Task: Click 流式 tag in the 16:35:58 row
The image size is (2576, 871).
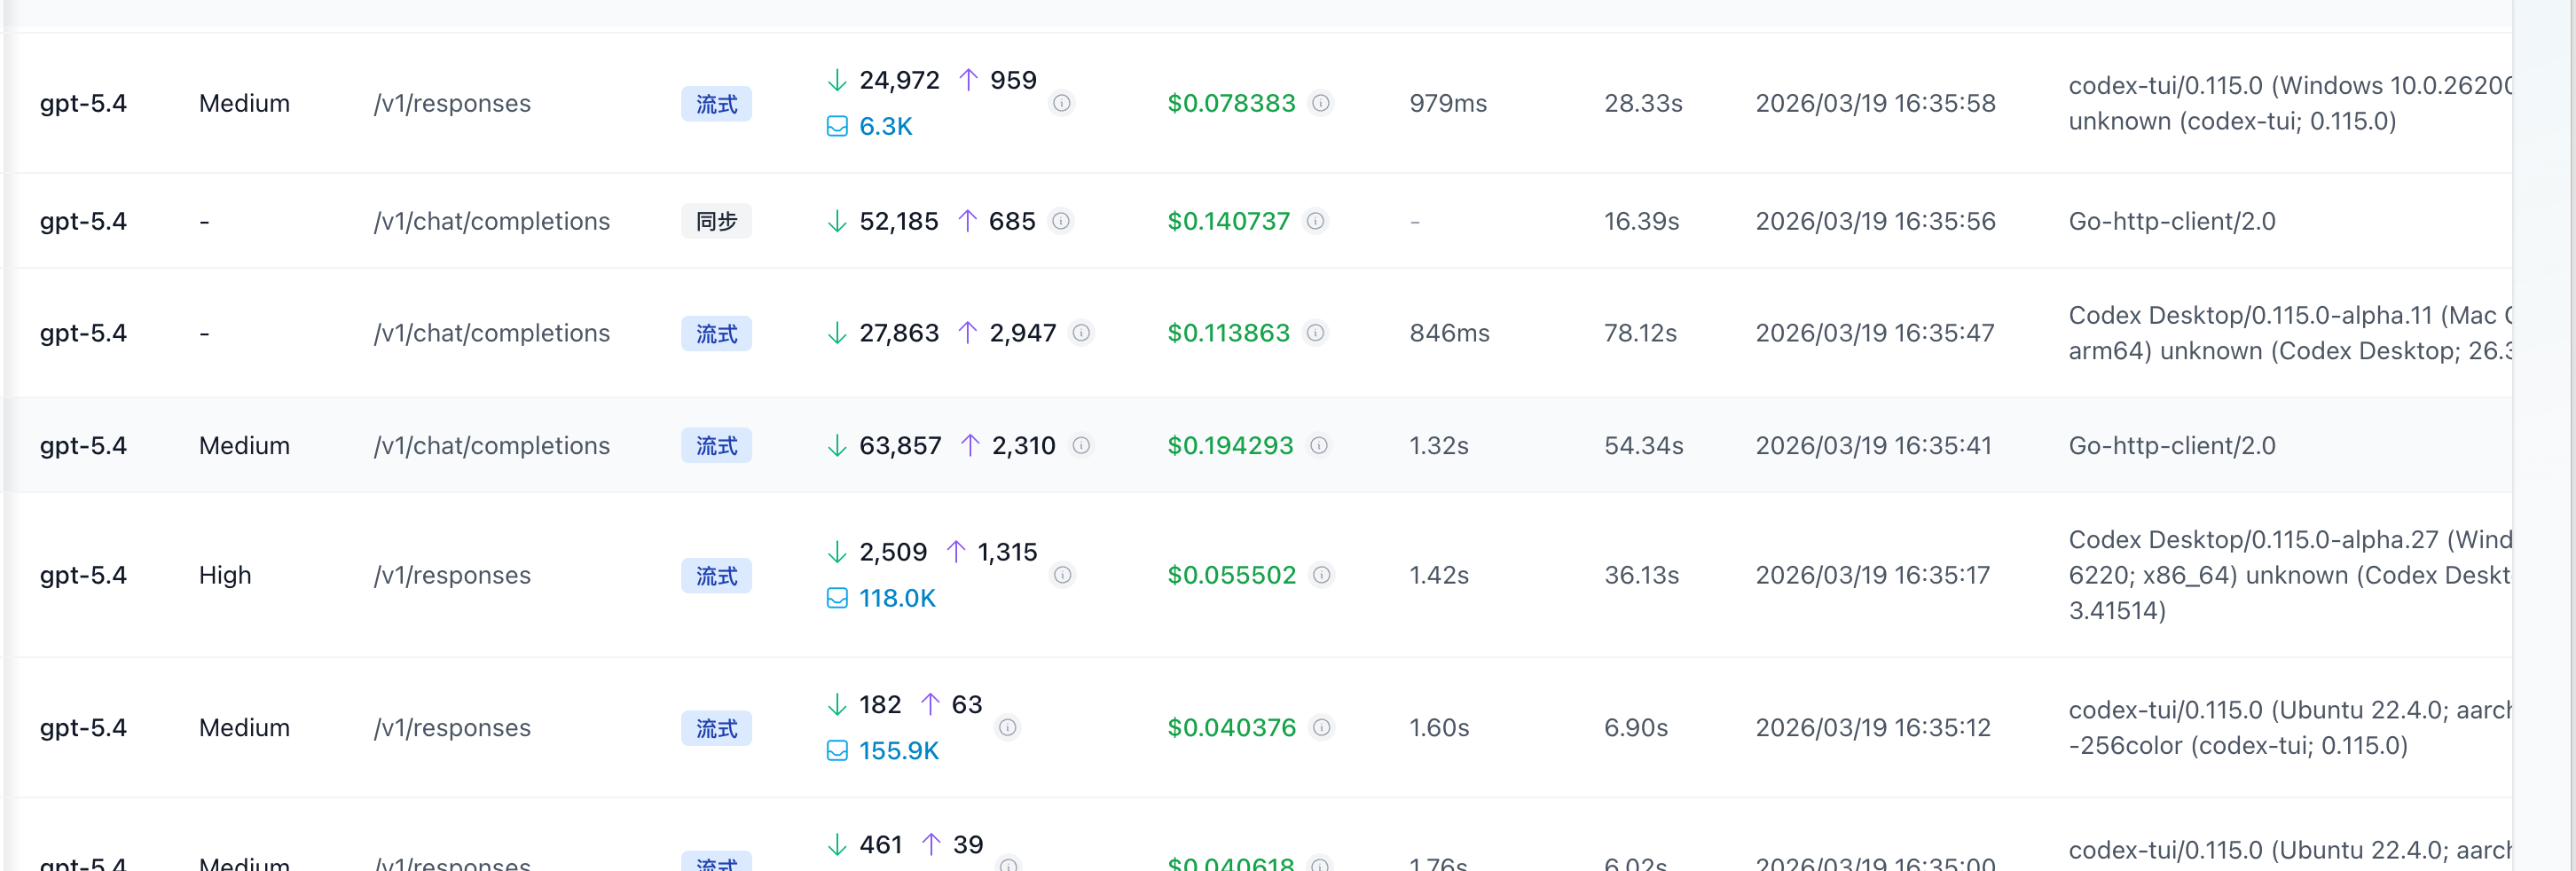Action: pyautogui.click(x=716, y=103)
